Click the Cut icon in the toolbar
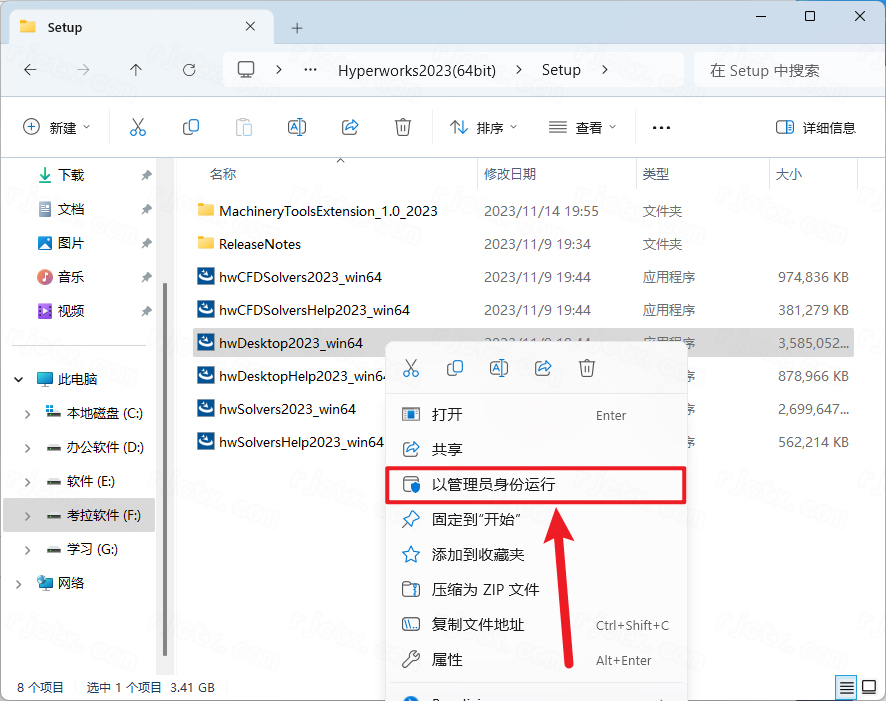The image size is (886, 701). click(138, 127)
